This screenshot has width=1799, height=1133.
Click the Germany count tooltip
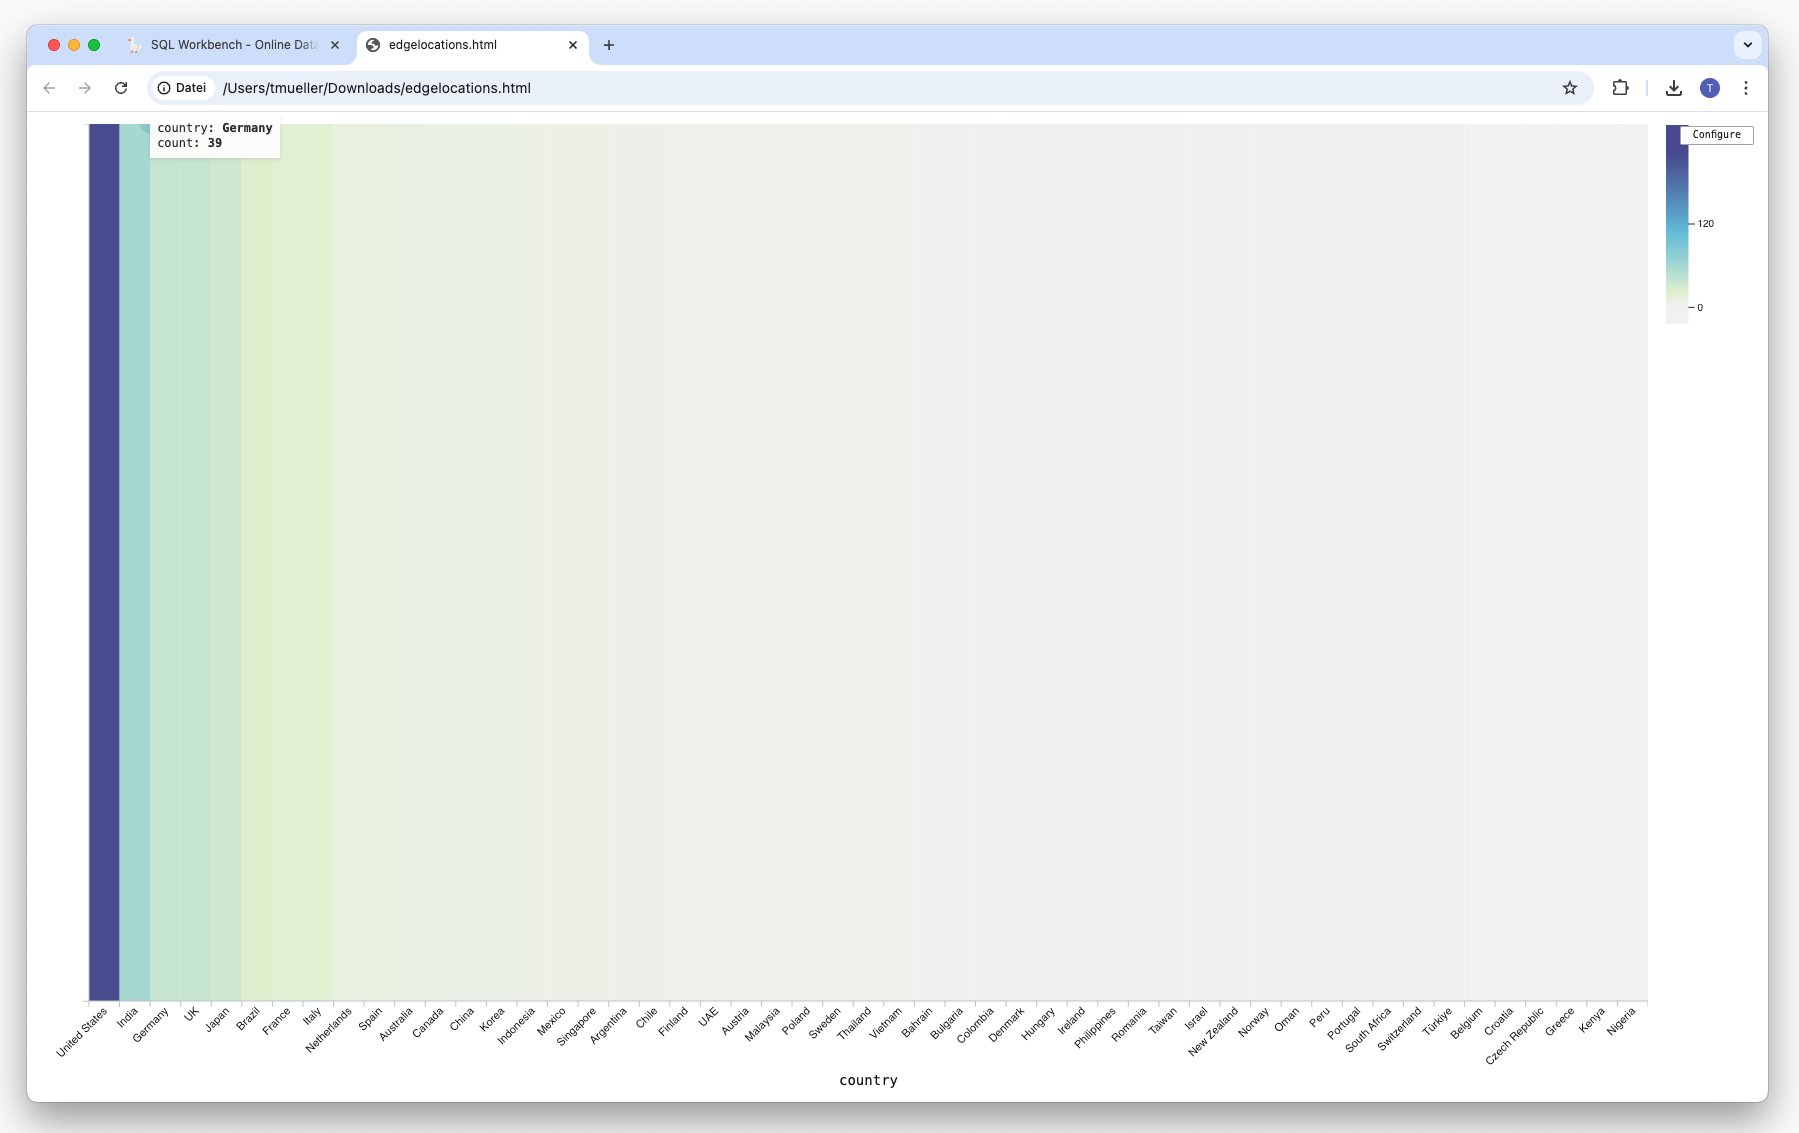pyautogui.click(x=214, y=135)
